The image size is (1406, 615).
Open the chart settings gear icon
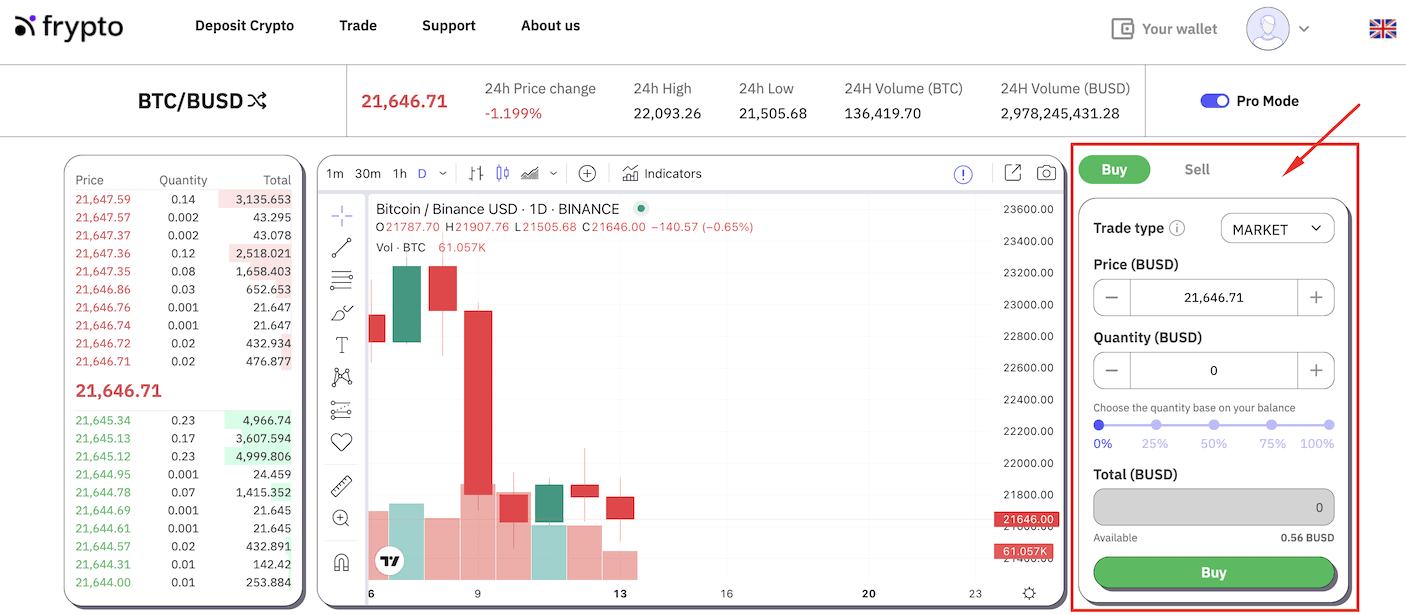coord(1029,593)
